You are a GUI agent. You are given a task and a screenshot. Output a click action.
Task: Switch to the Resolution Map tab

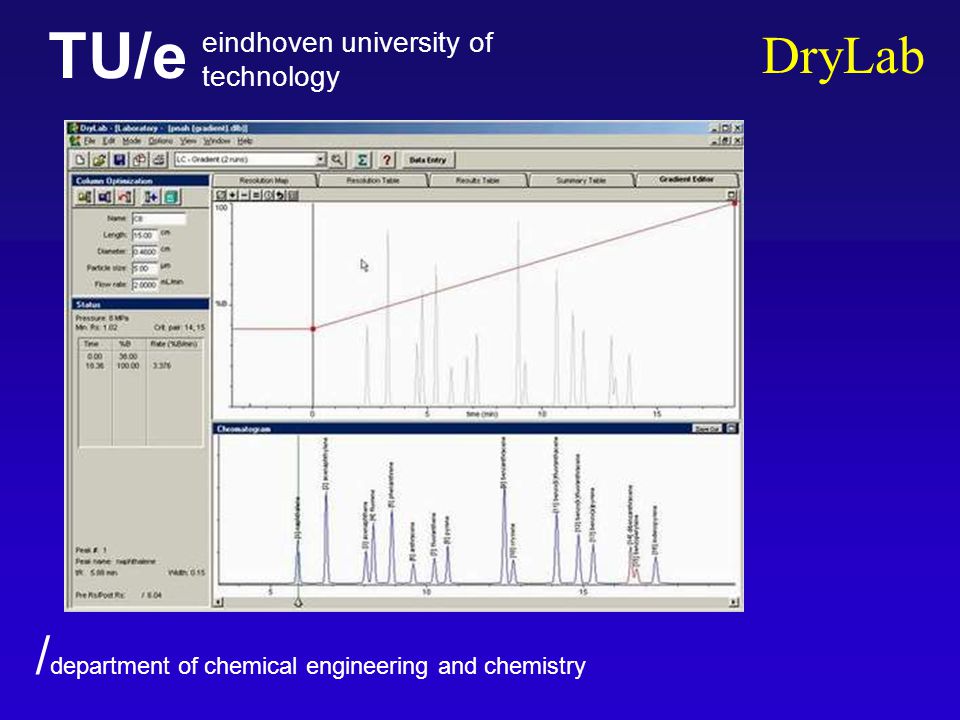[x=264, y=181]
